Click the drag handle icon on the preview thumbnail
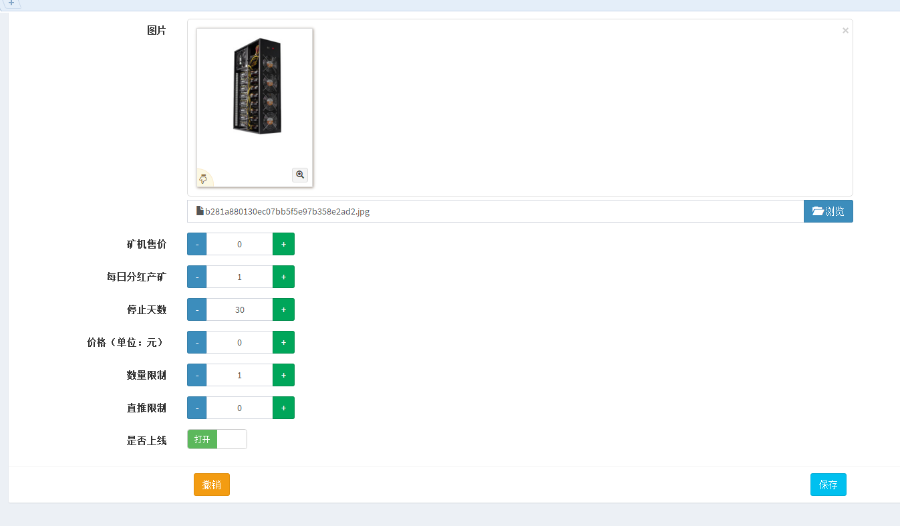Screen dimensions: 900x526 (x=203, y=179)
